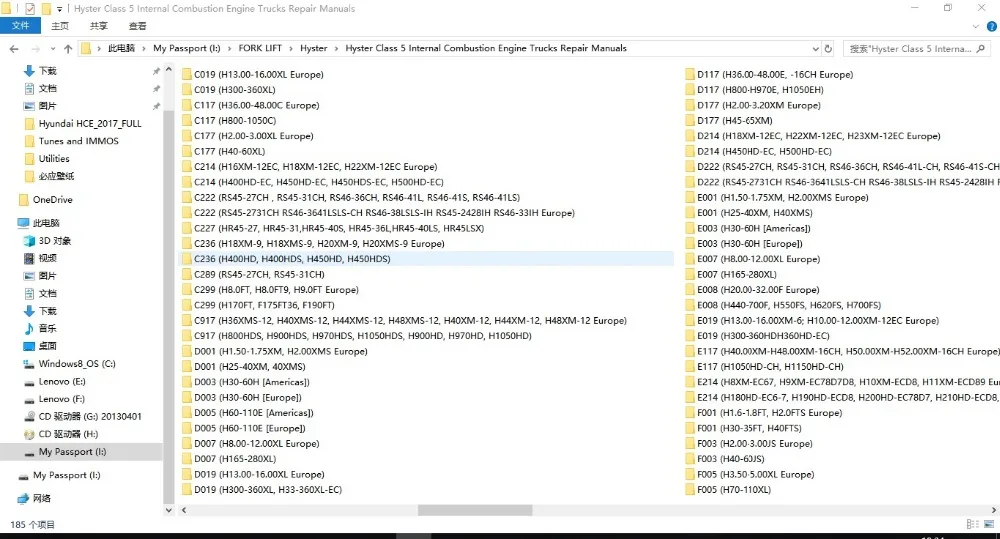Switch to the 主页 ribbon tab

pos(60,26)
